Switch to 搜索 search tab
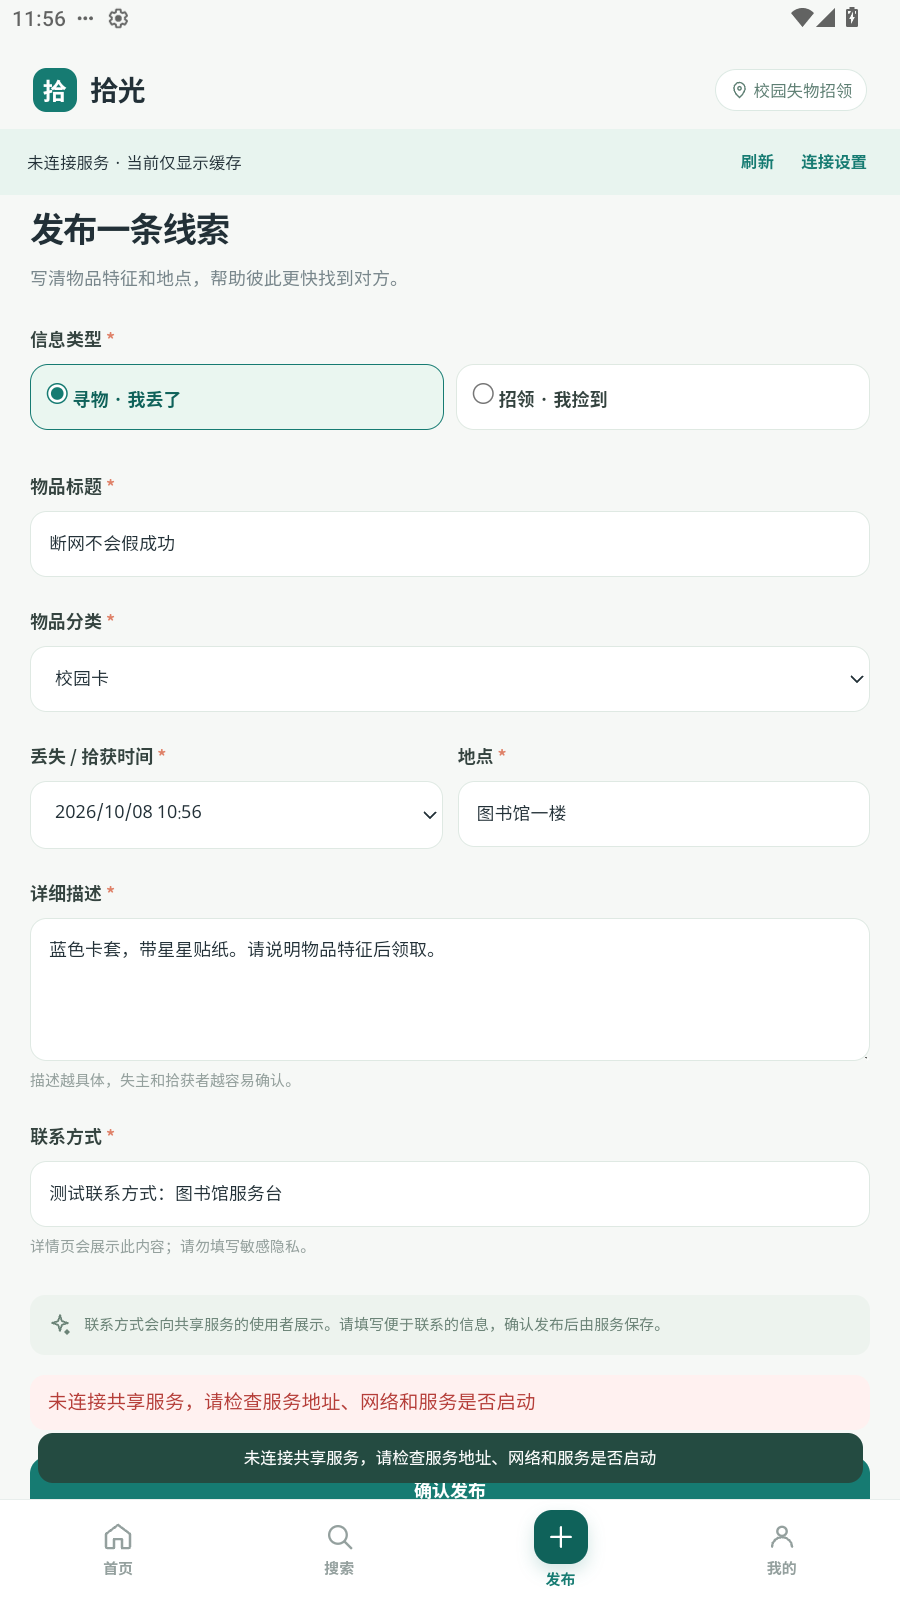 point(339,1548)
